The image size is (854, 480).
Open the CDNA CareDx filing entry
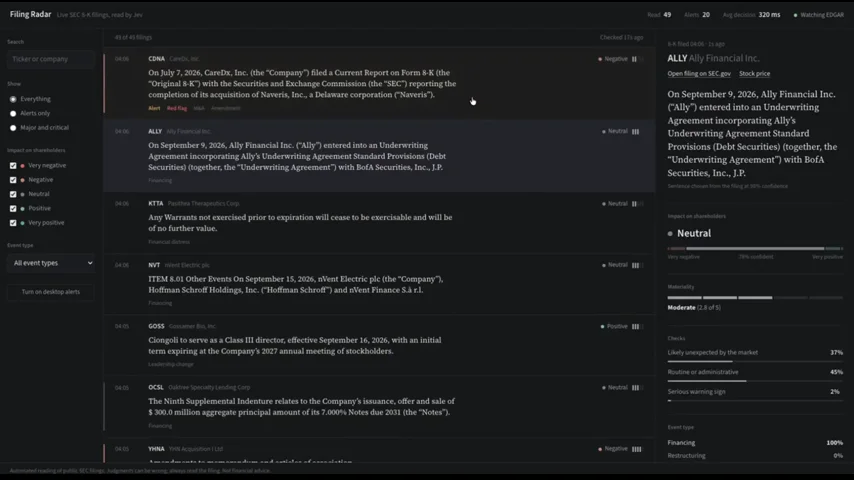379,83
